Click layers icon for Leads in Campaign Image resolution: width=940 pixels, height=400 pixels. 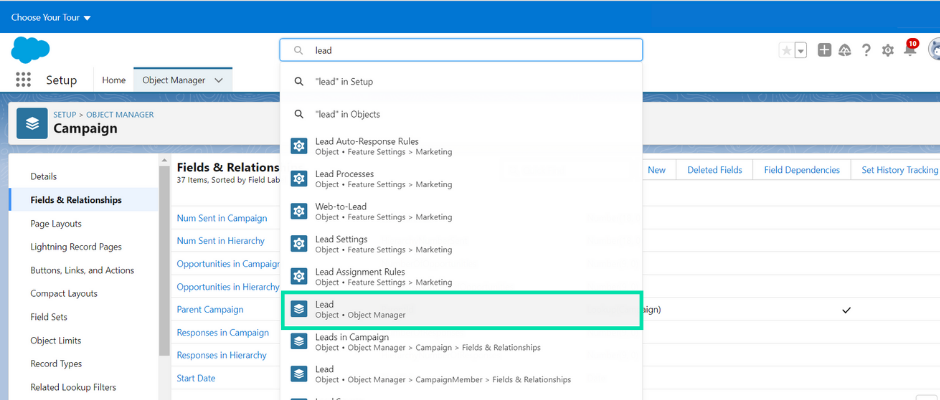pyautogui.click(x=299, y=342)
